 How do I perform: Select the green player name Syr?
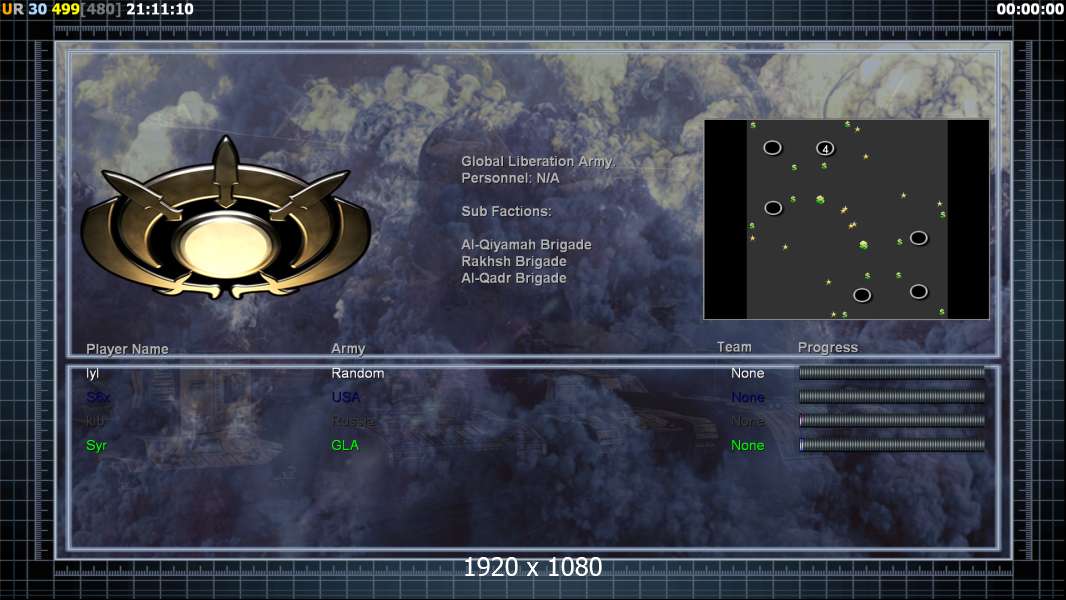[96, 446]
